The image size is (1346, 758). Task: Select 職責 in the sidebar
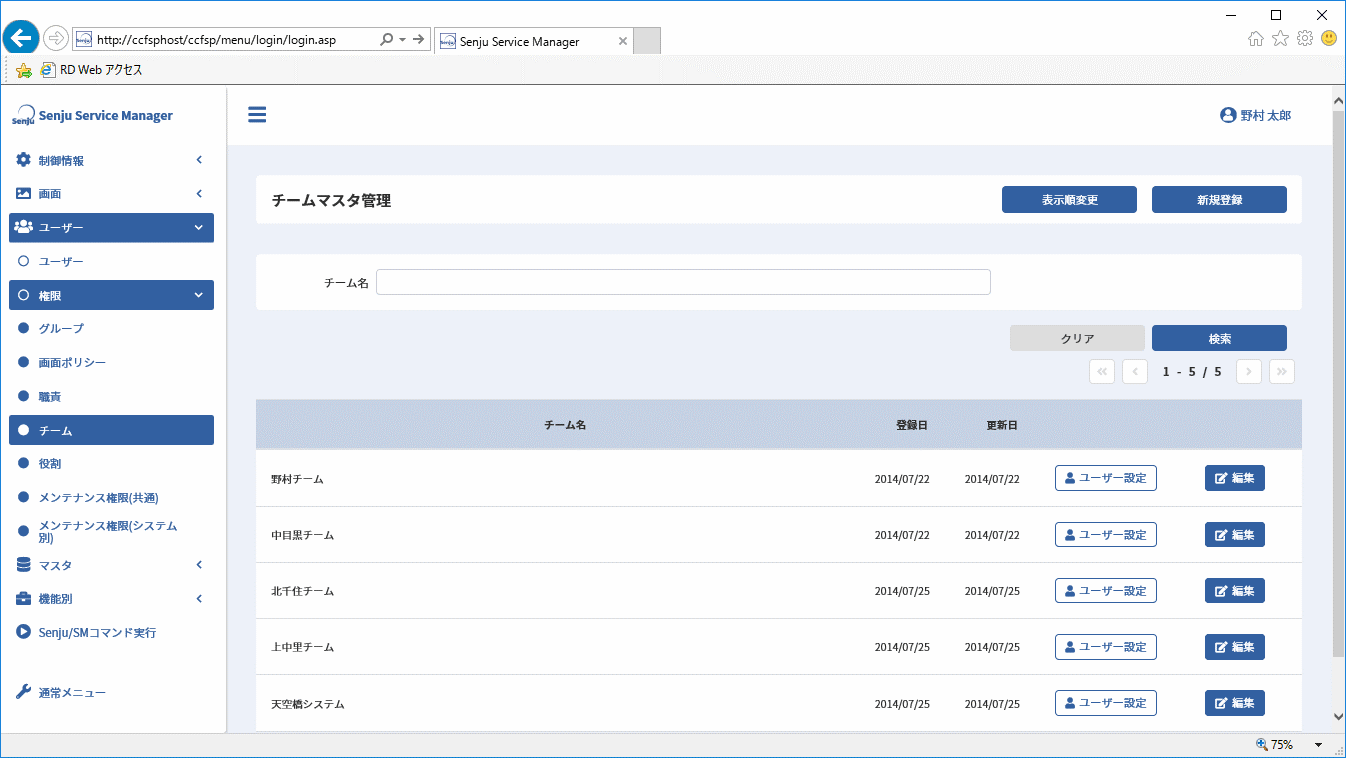tap(111, 397)
